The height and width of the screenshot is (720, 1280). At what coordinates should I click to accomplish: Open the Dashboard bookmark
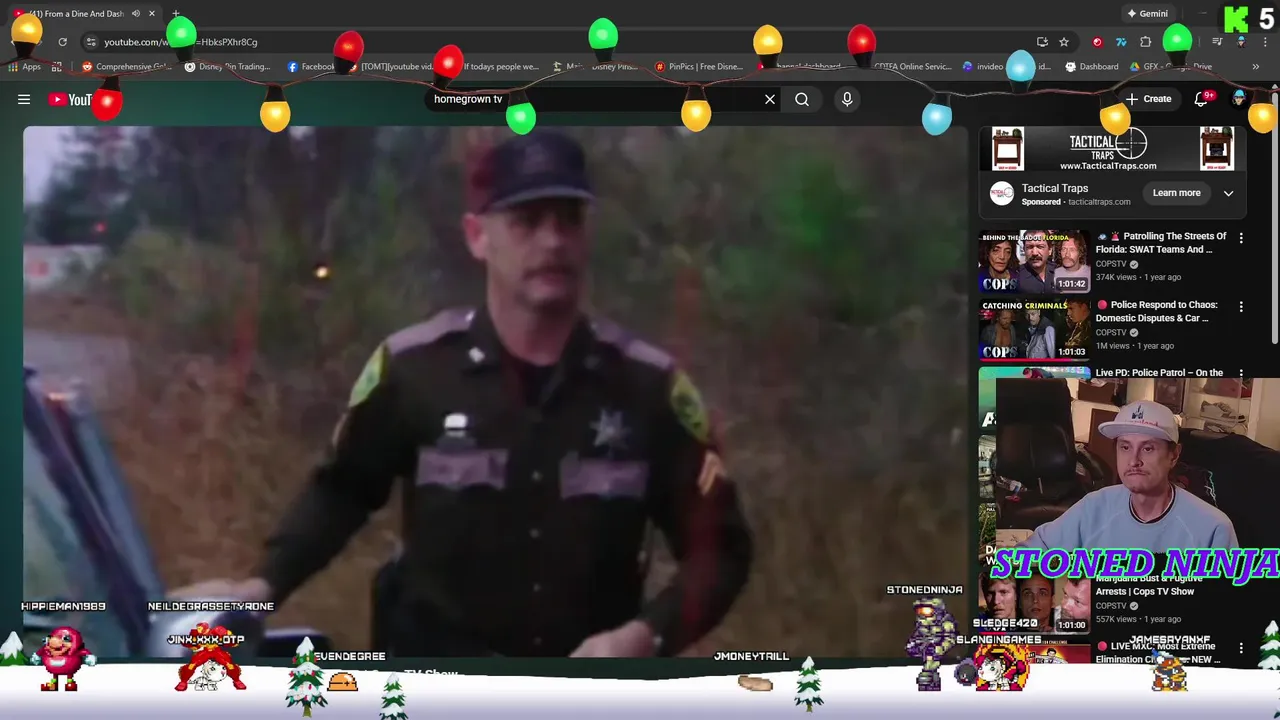(1092, 67)
